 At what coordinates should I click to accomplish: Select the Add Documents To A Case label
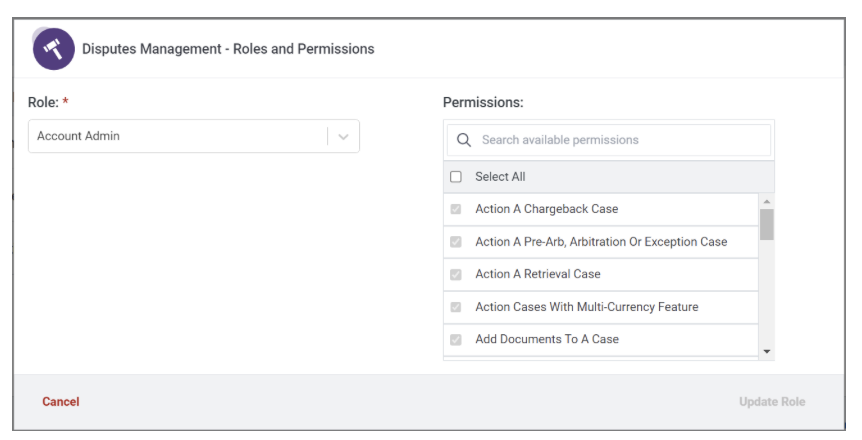(546, 340)
